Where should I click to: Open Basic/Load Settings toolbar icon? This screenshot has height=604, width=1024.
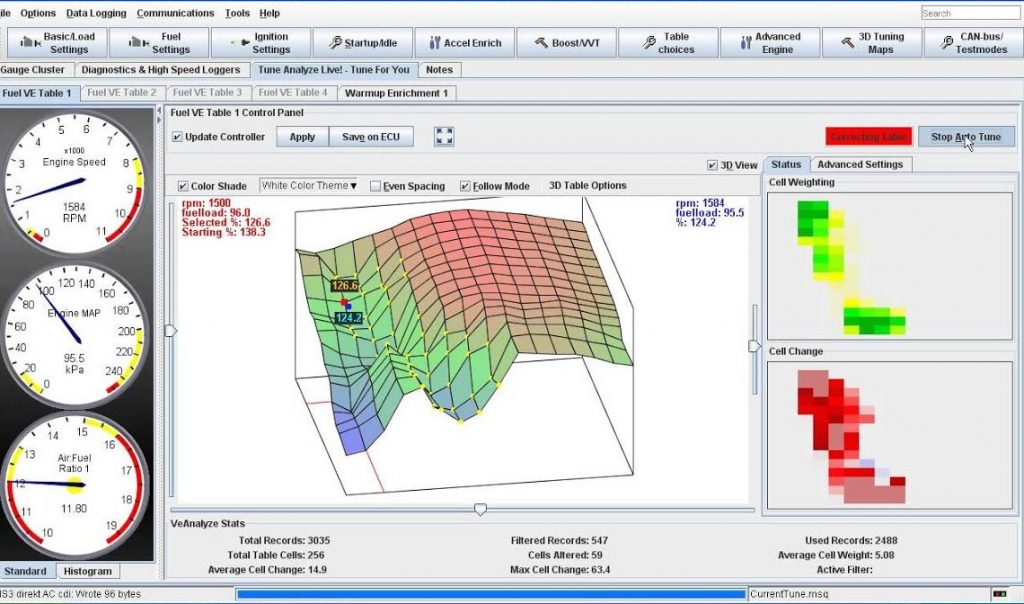coord(56,43)
